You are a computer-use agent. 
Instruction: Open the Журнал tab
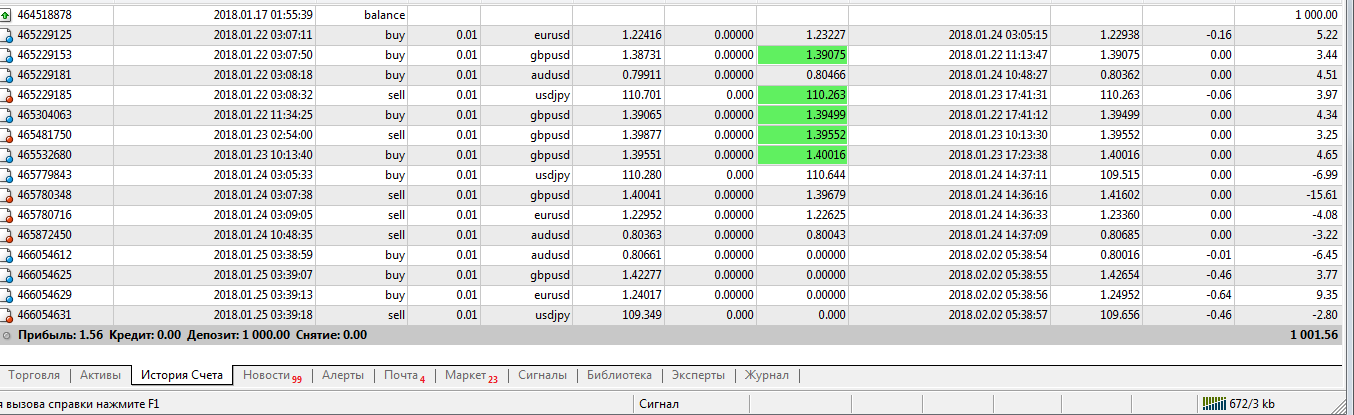click(x=766, y=375)
